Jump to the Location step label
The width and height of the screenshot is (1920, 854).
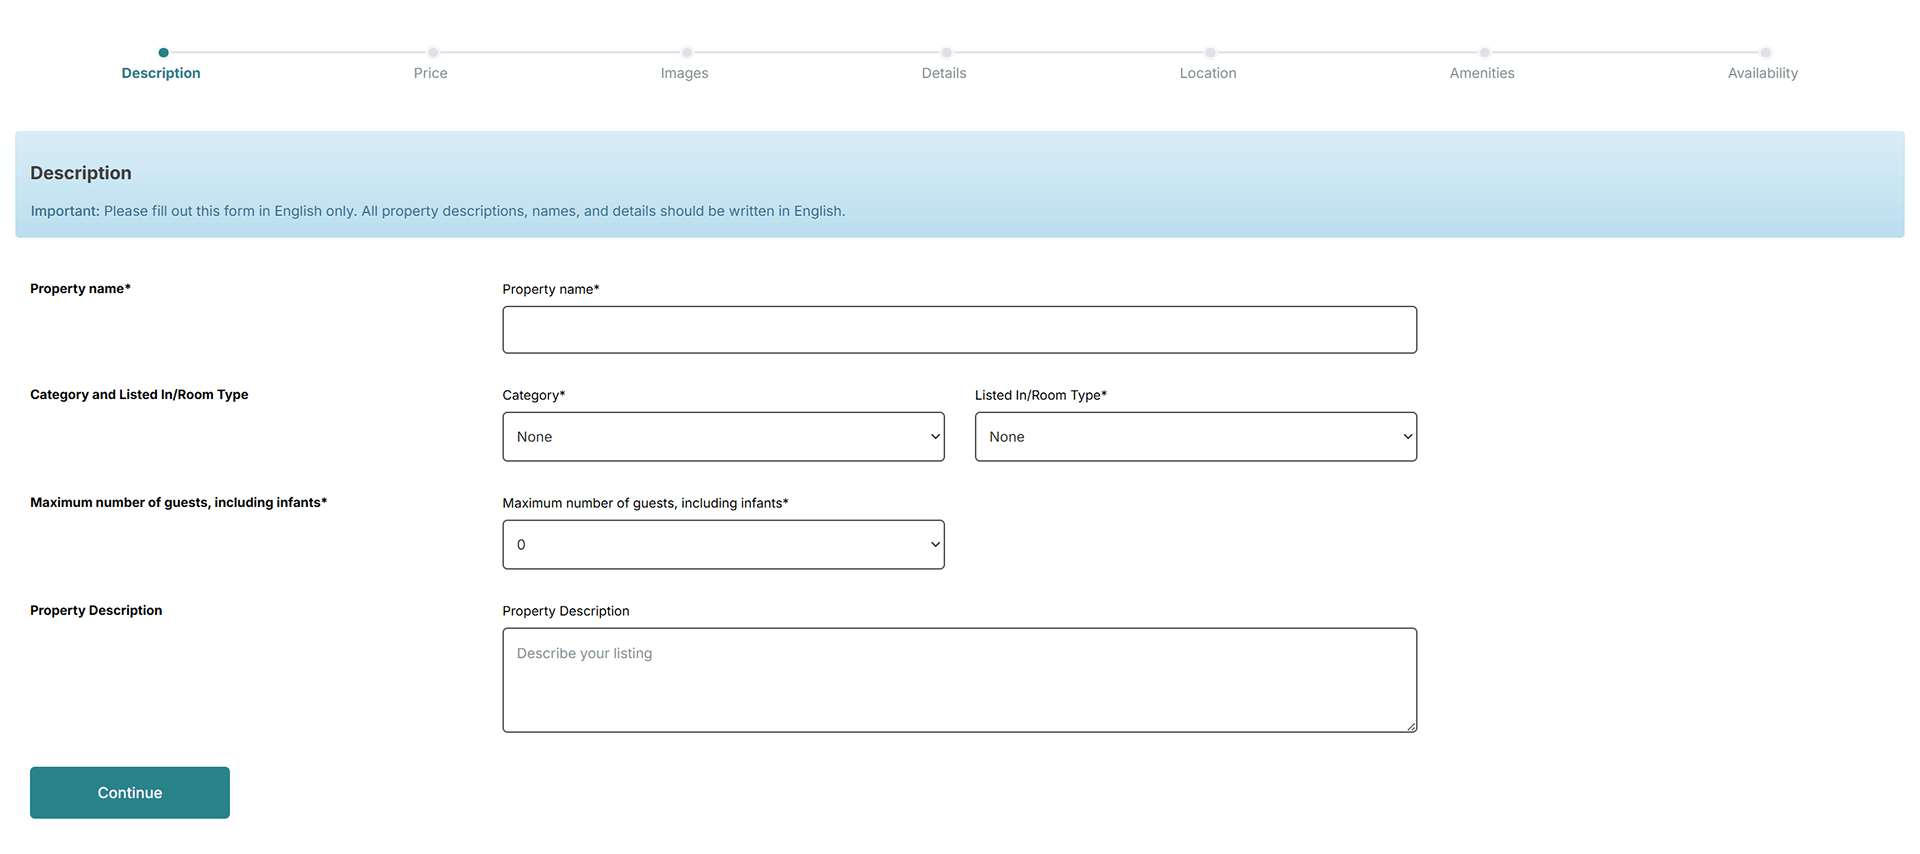tap(1207, 73)
